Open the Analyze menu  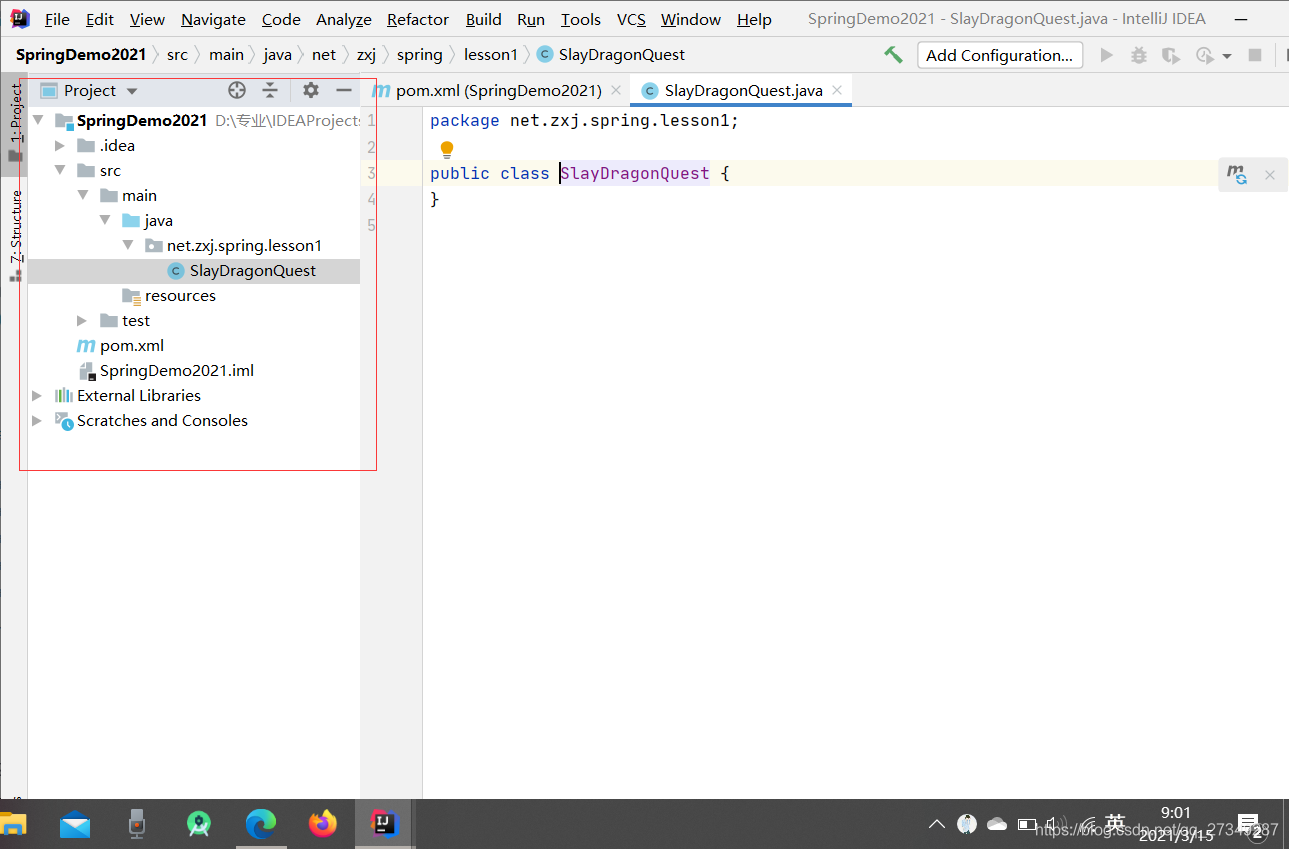click(x=344, y=19)
